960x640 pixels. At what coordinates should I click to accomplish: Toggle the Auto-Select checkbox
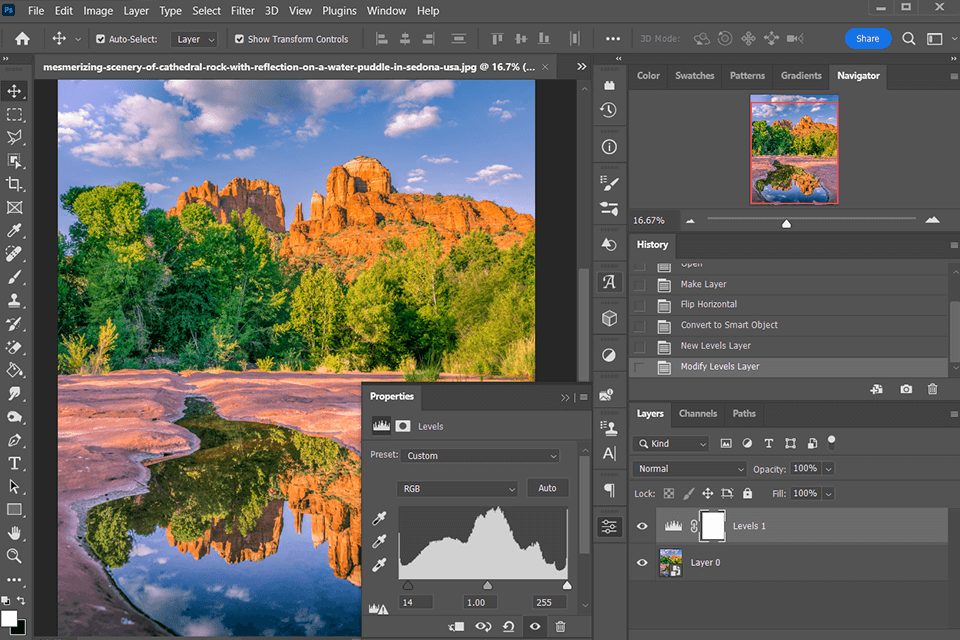click(100, 39)
